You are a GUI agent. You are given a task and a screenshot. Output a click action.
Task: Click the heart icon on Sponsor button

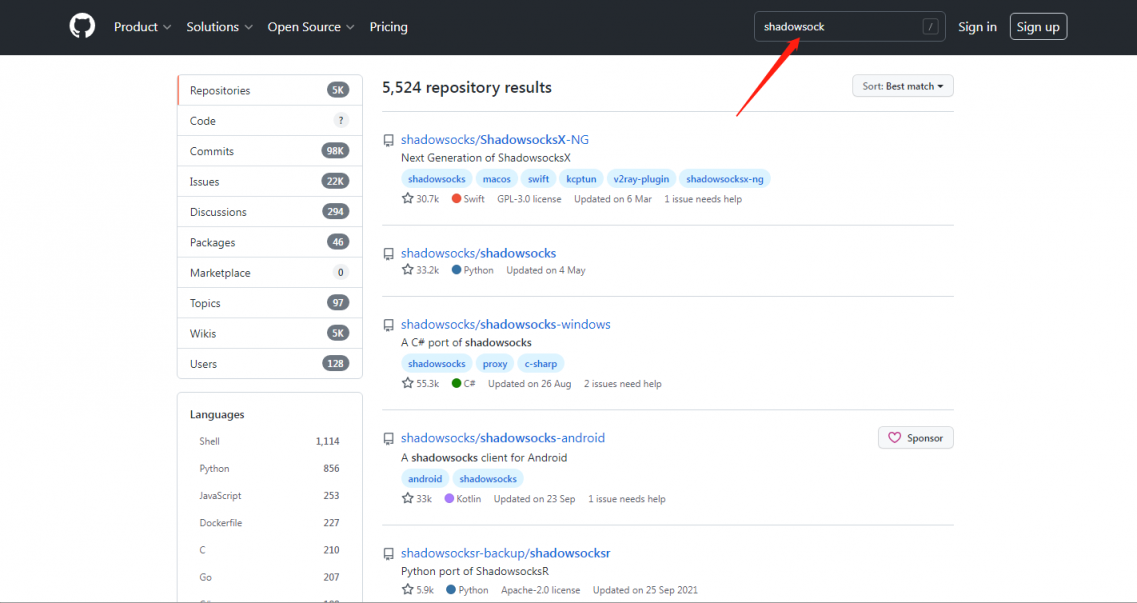coord(894,438)
